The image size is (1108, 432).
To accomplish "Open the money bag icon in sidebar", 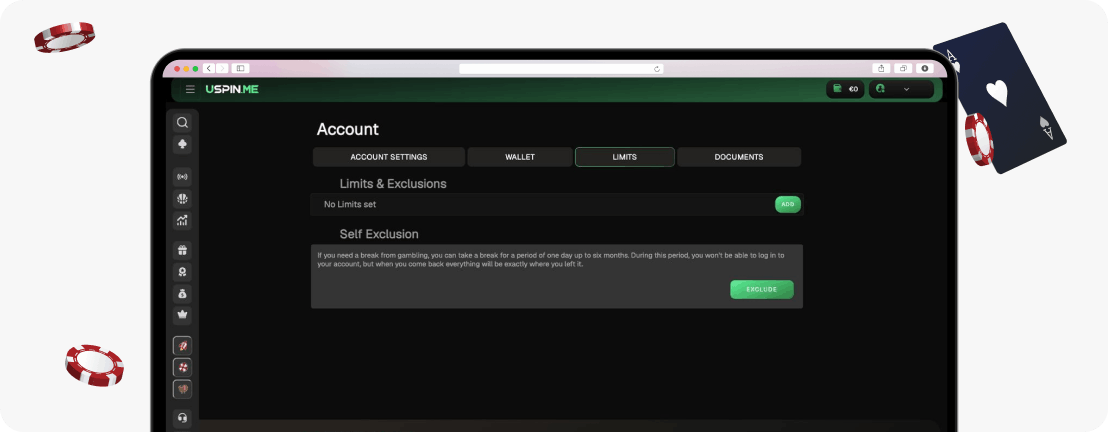I will [x=182, y=294].
